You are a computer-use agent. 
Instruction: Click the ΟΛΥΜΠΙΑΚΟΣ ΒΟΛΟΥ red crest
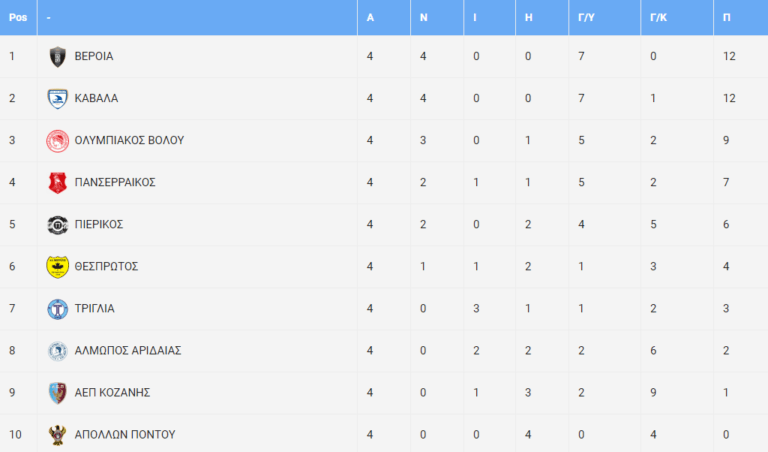(x=57, y=141)
